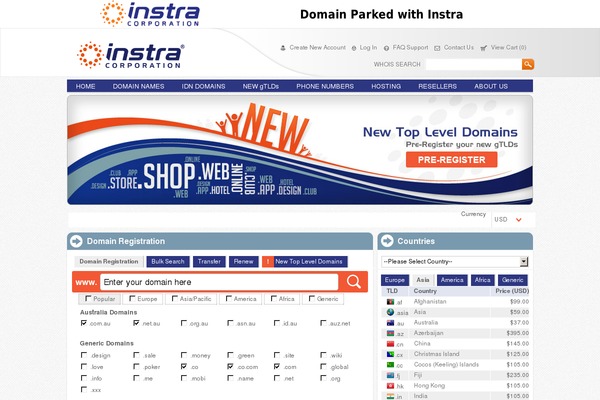Viewport: 600px width, 400px height.
Task: Click the Afghanistan flag icon
Action: click(x=390, y=302)
